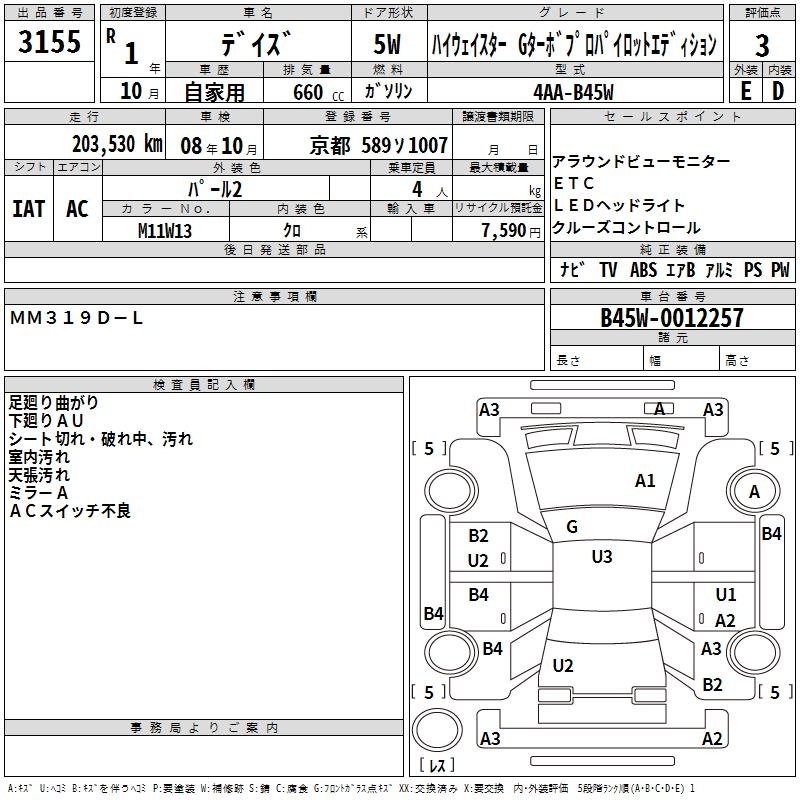Click the A1 scratch mark on hood
Viewport: 800px width, 800px height.
[645, 481]
